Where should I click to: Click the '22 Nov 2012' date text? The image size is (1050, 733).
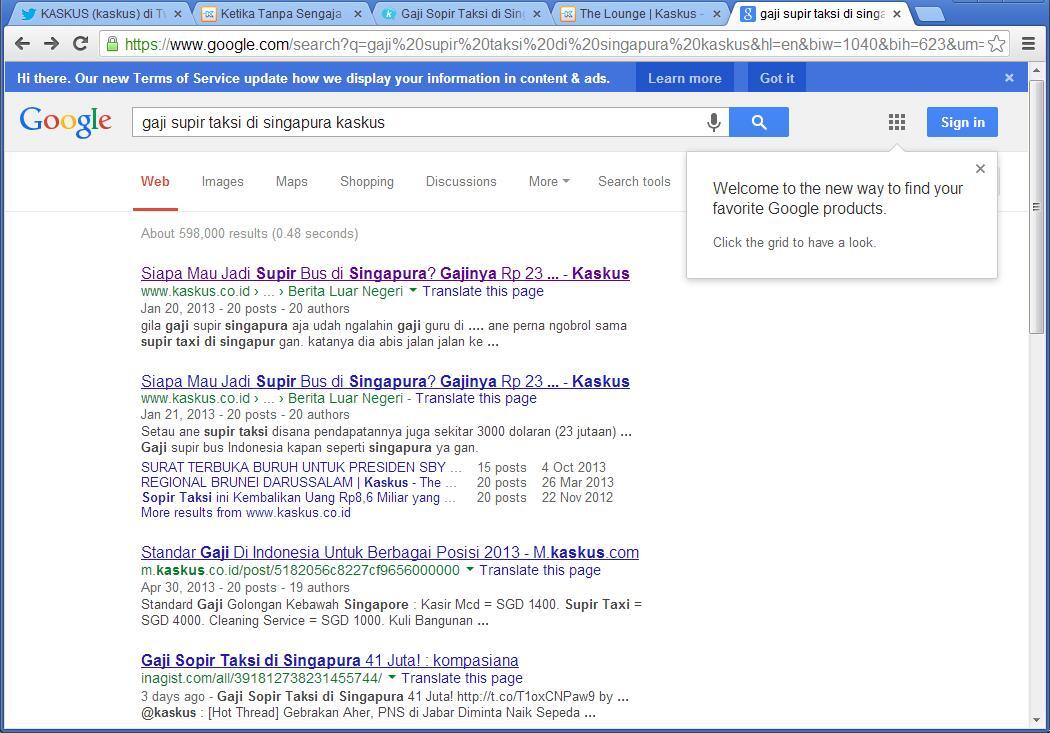577,497
